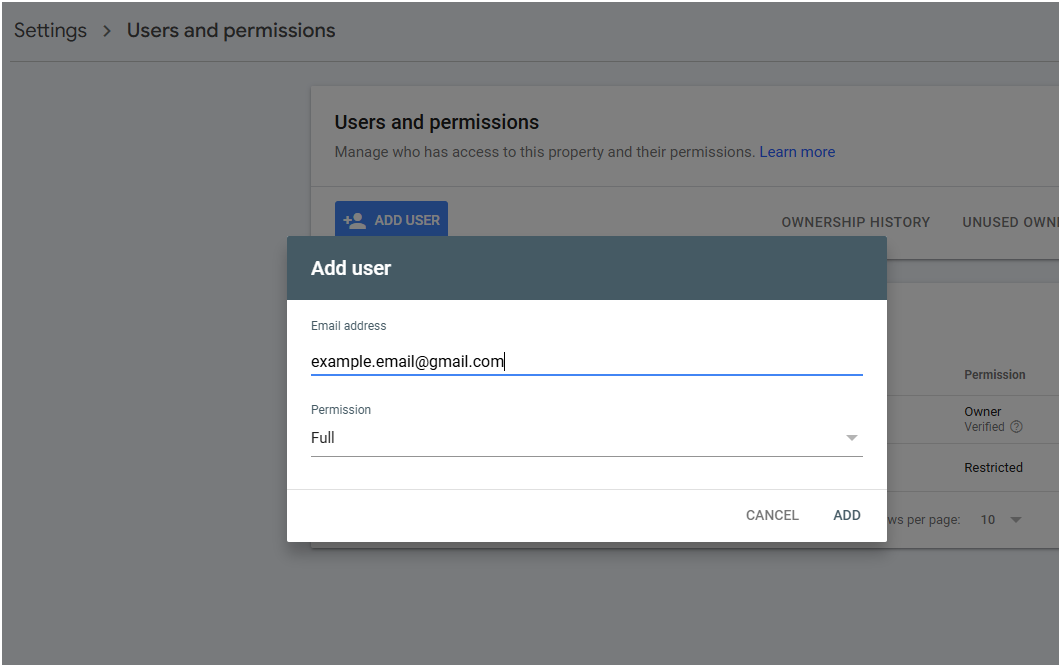Viewport: 1061px width, 667px height.
Task: Focus the Email address input field
Action: pyautogui.click(x=585, y=361)
